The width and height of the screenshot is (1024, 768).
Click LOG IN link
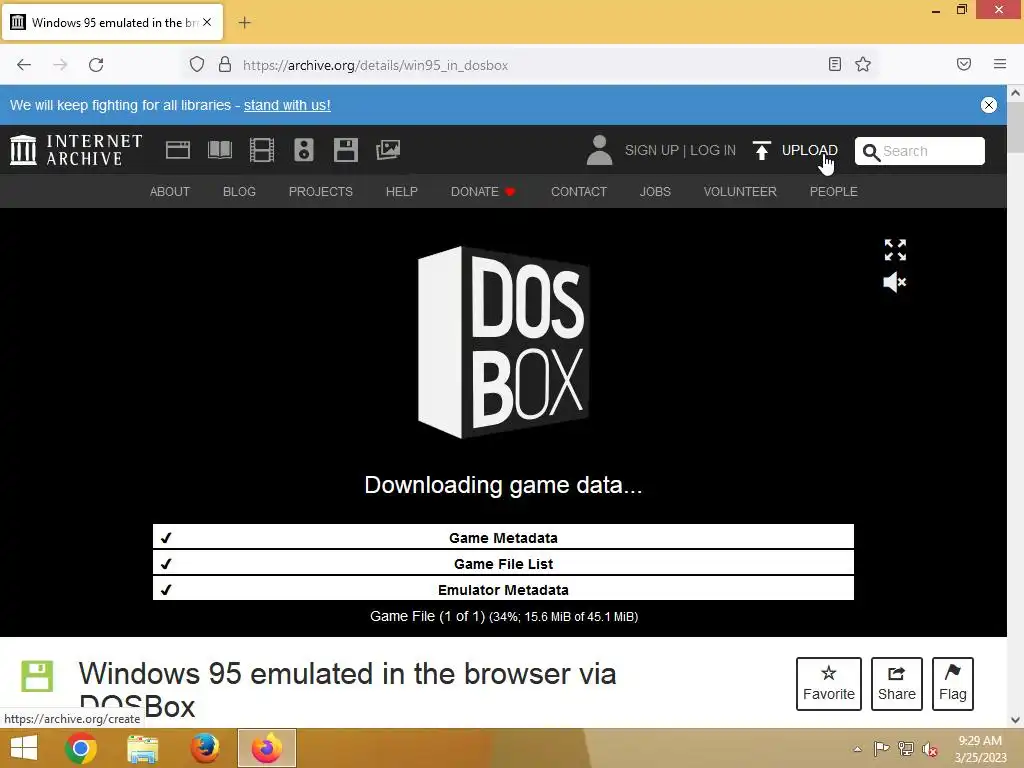pos(712,150)
